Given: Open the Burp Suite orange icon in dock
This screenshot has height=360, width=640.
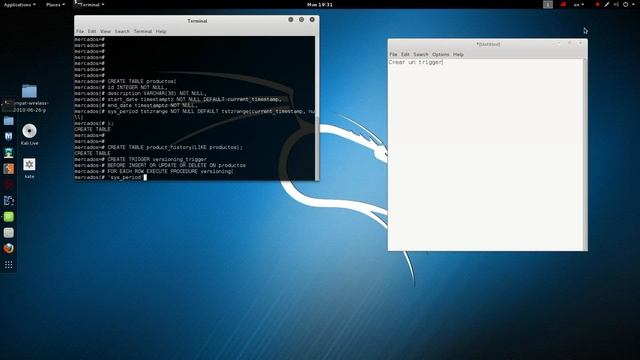Looking at the screenshot, I should (x=9, y=169).
